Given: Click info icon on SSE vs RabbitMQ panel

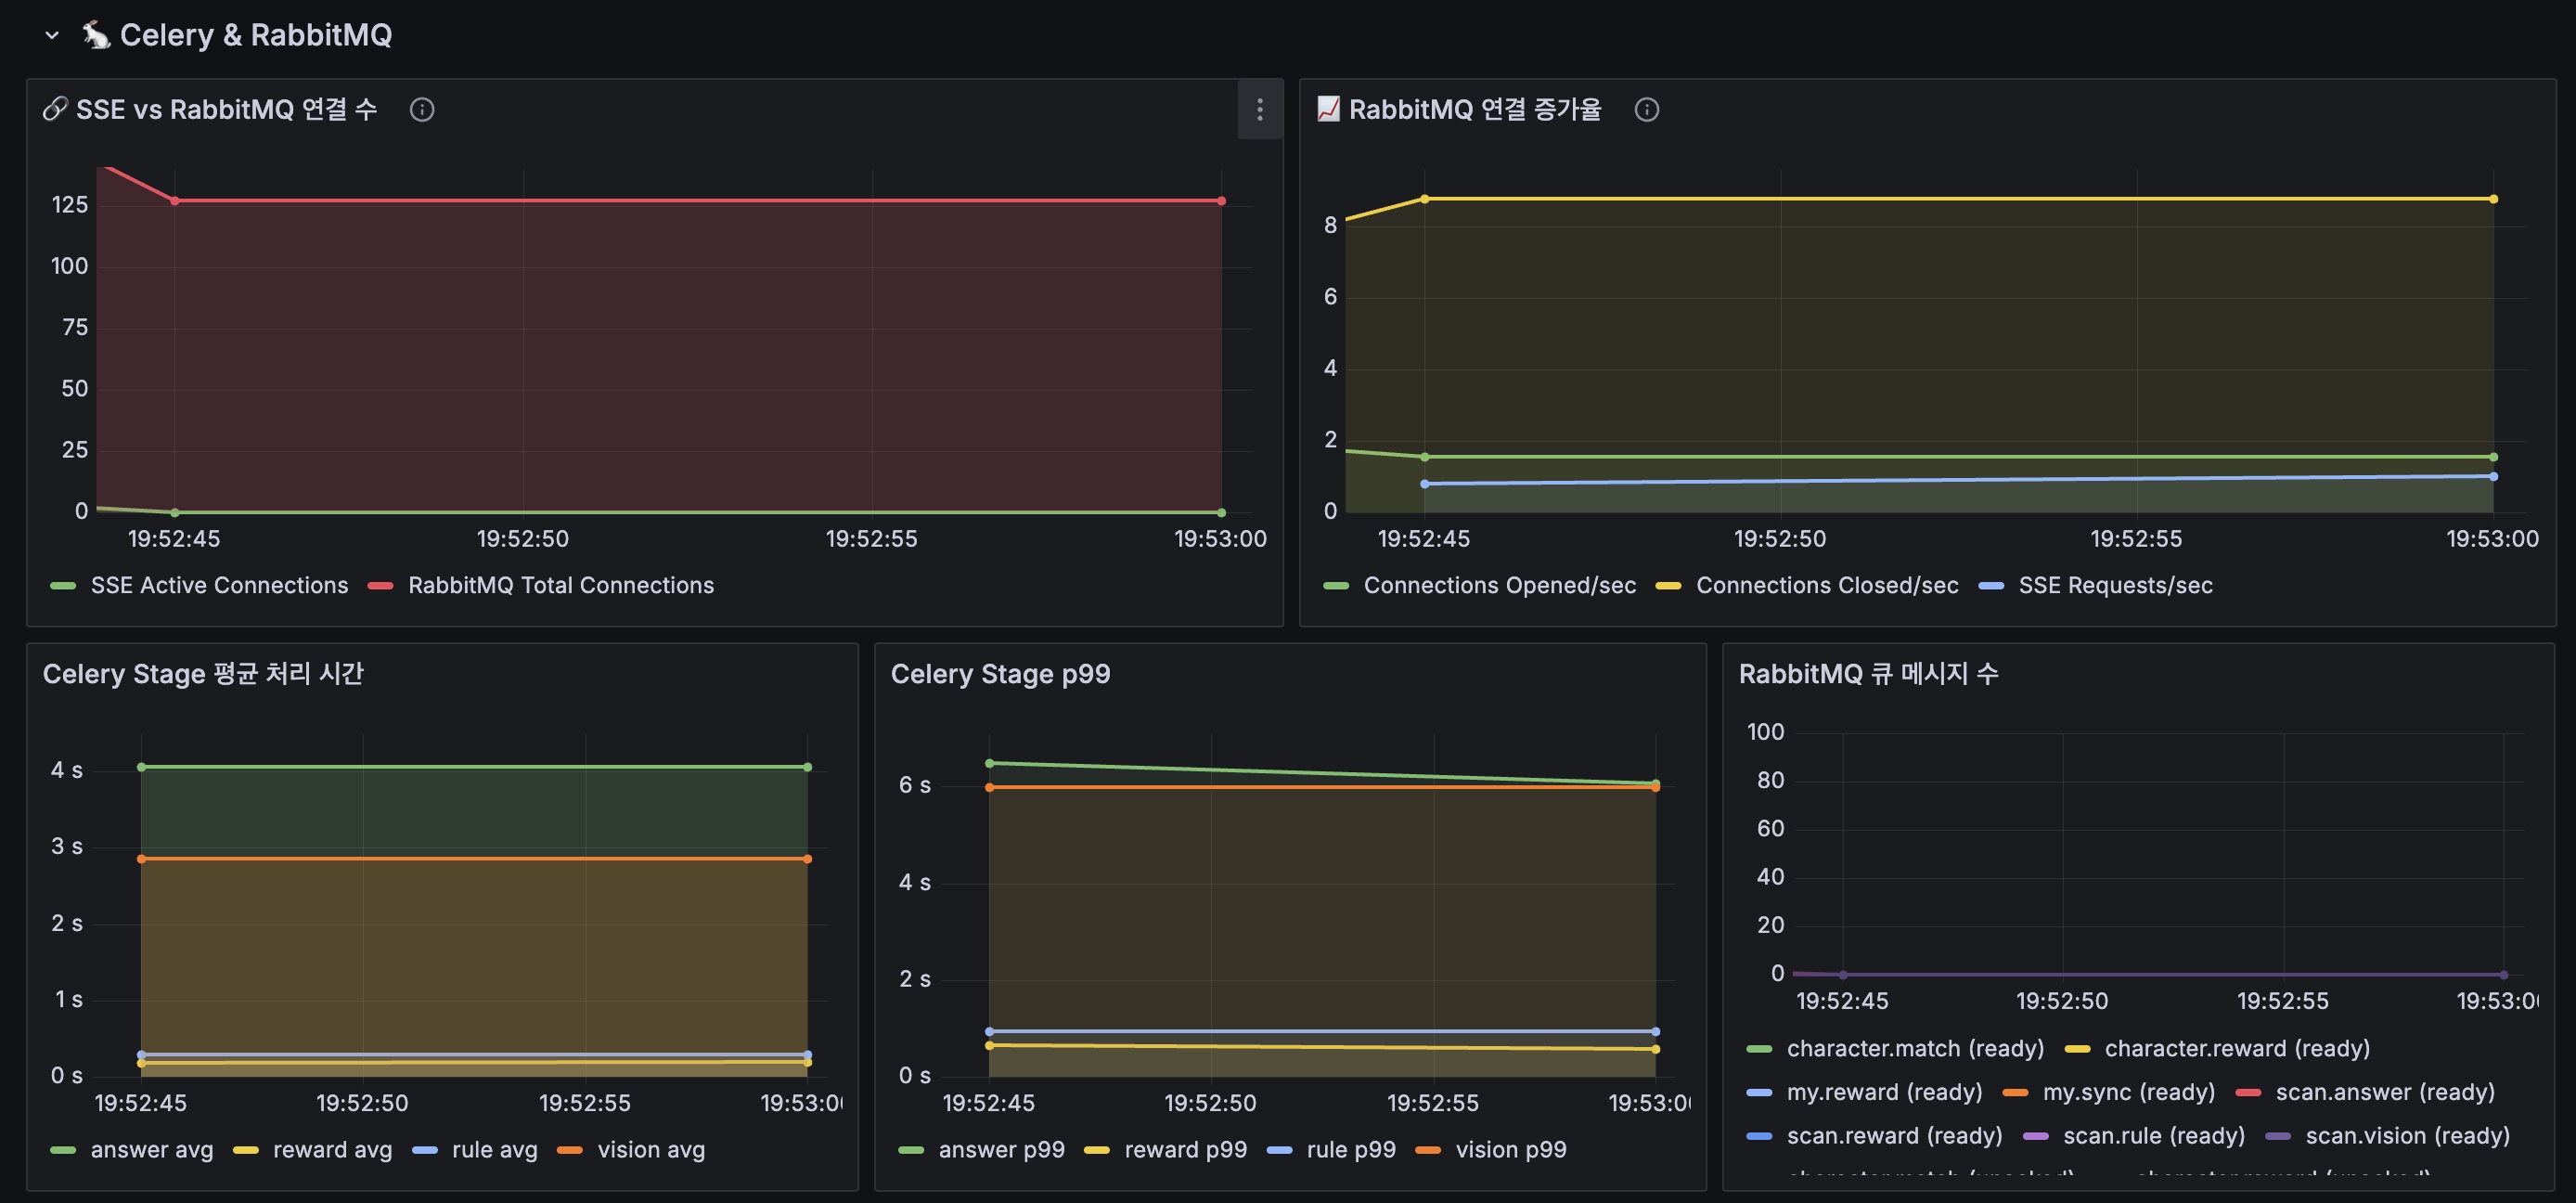Looking at the screenshot, I should 422,110.
